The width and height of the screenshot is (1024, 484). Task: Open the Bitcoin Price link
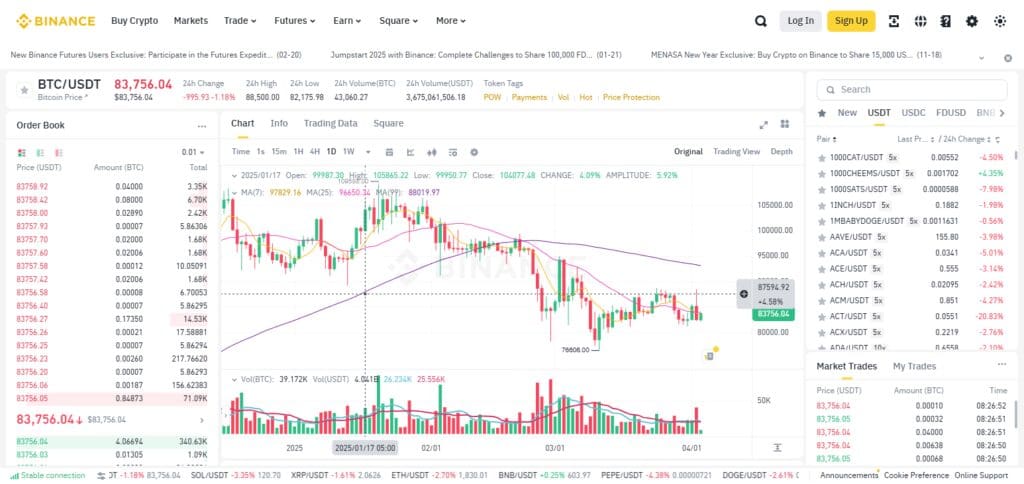tap(63, 97)
